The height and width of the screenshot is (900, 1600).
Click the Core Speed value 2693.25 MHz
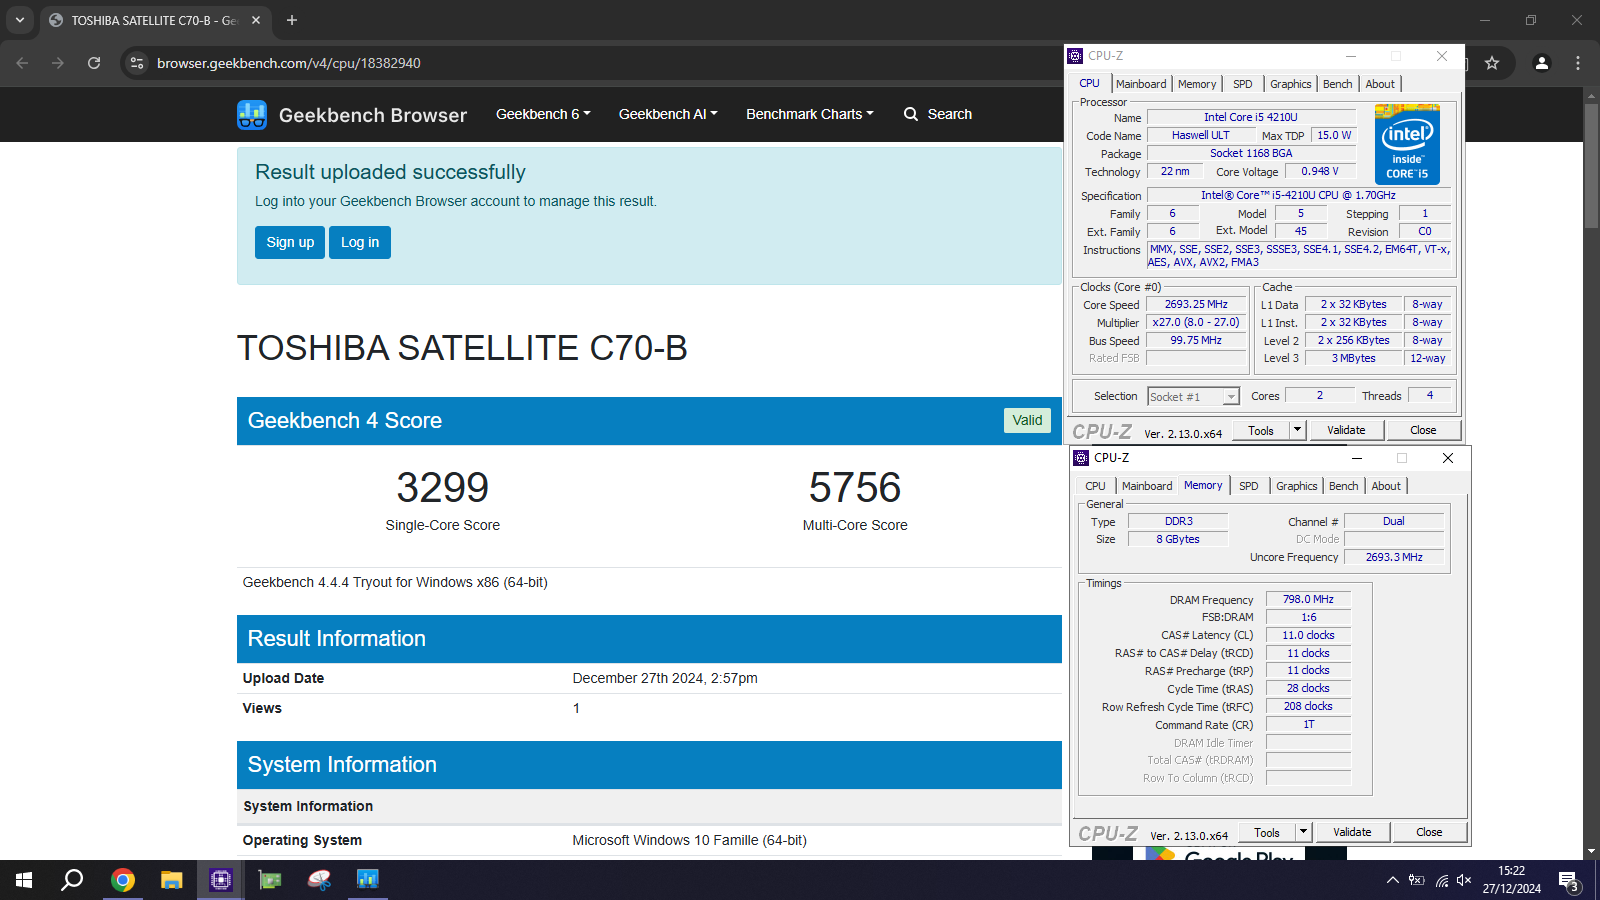1196,304
